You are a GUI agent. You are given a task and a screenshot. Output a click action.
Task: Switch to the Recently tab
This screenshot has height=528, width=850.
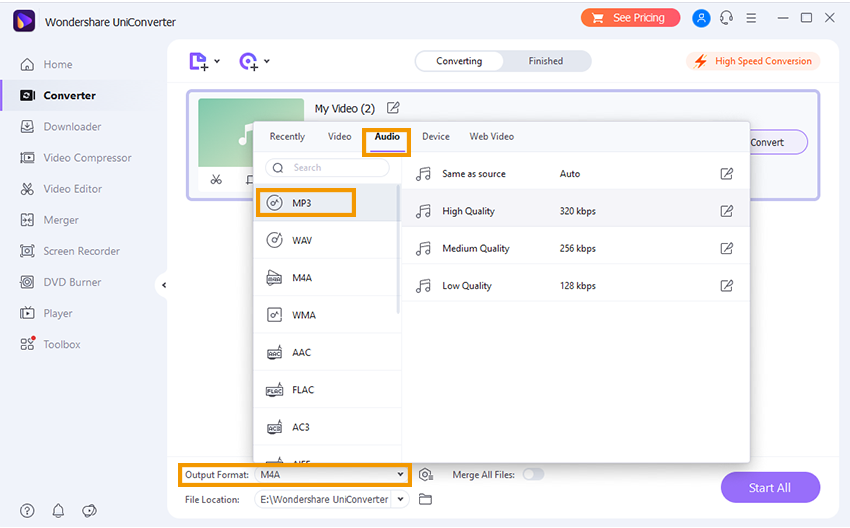[x=287, y=137]
